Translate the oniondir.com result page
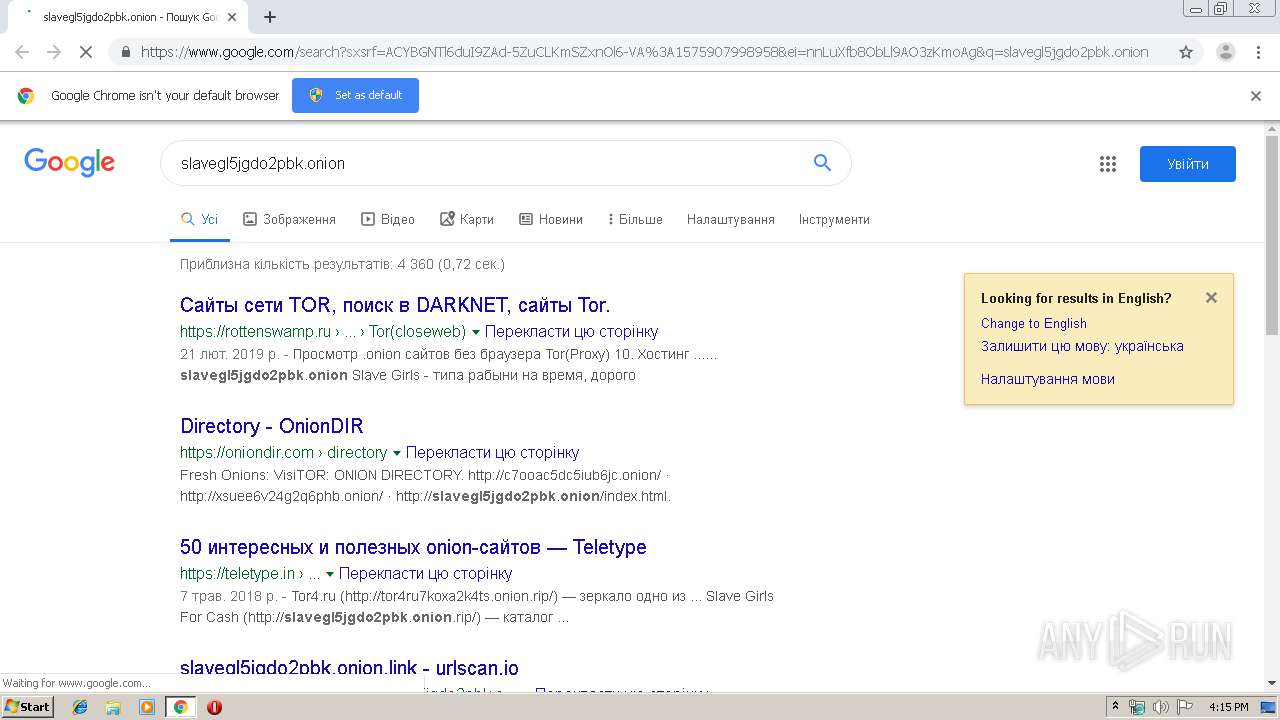 click(x=492, y=453)
